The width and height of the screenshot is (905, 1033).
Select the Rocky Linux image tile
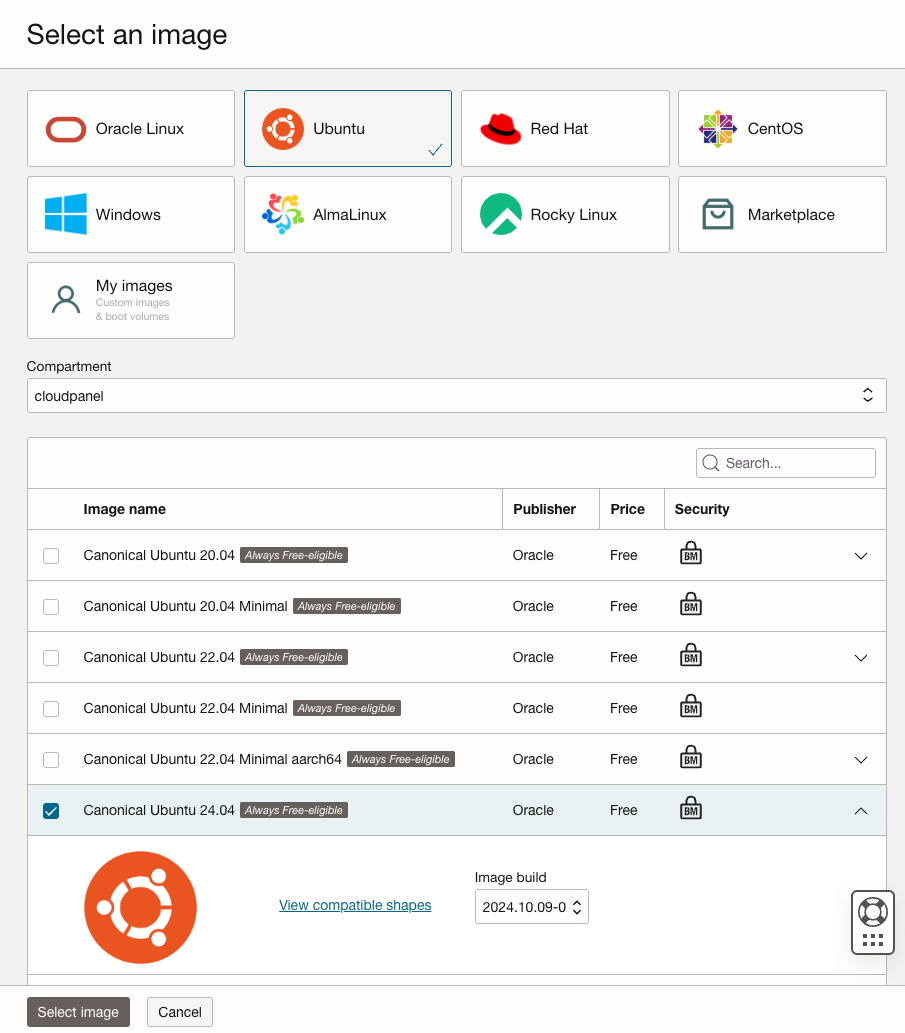click(x=565, y=215)
